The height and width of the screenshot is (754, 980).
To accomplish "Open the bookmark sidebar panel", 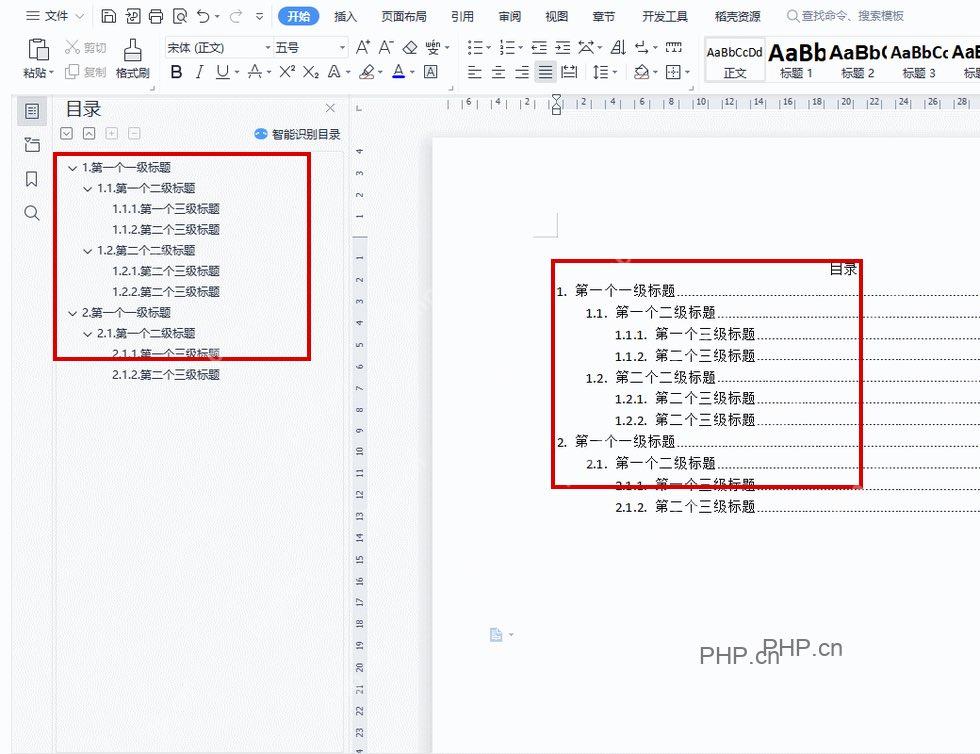I will coord(31,179).
